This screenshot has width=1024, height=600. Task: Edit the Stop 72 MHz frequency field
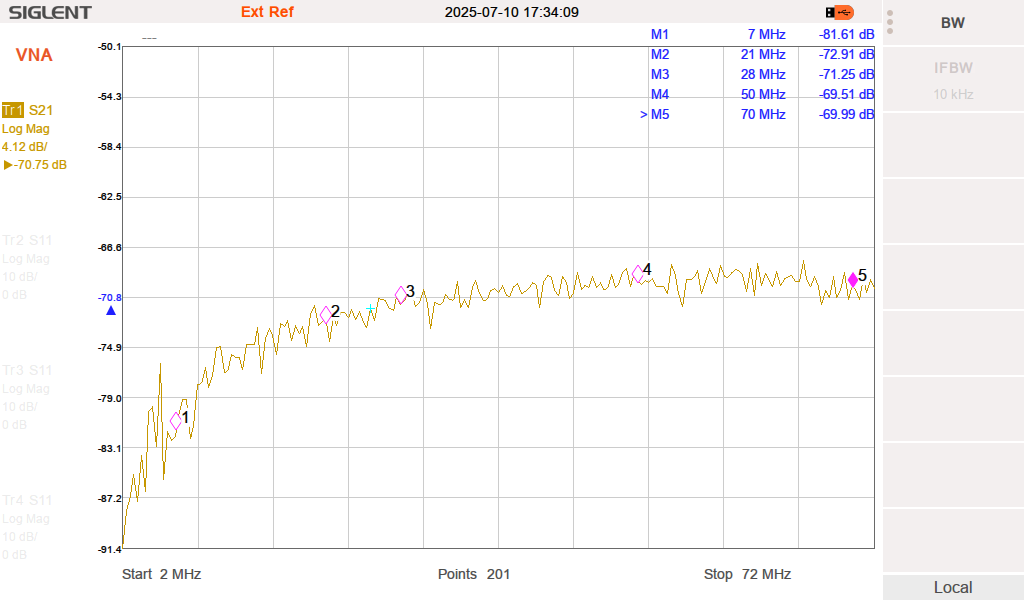pyautogui.click(x=747, y=574)
